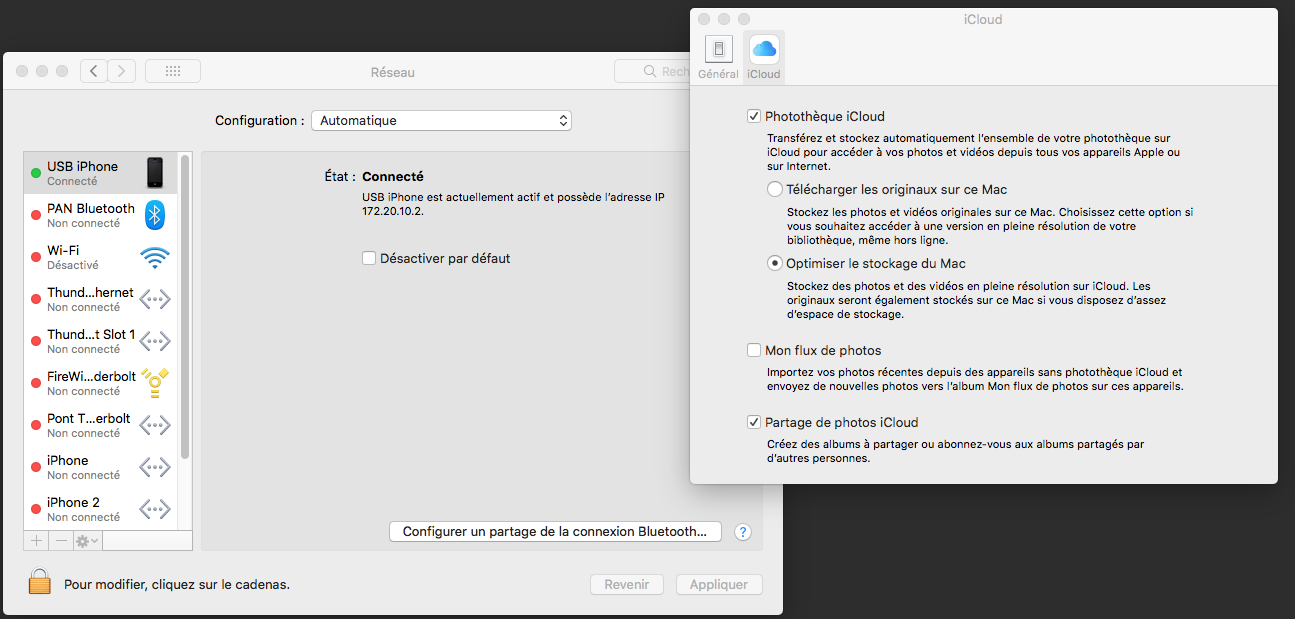Screen dimensions: 1295x619
Task: Click the Thunderbolt Ethernet arrows icon
Action: tap(155, 299)
